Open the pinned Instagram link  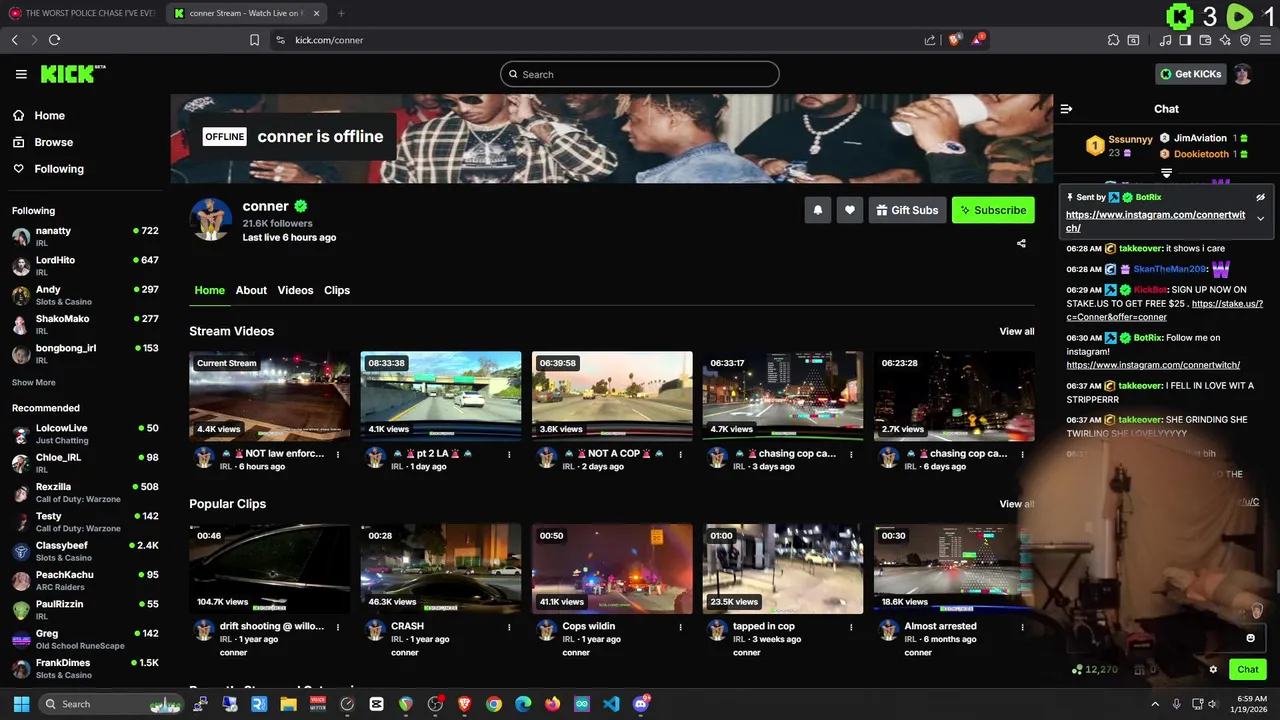click(1156, 221)
